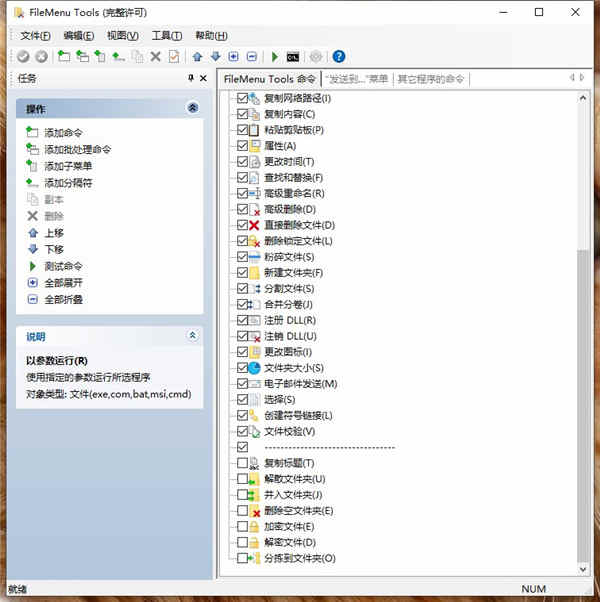Viewport: 600px width, 602px height.
Task: Click the apply changes checkmark toolbar icon
Action: pos(23,57)
